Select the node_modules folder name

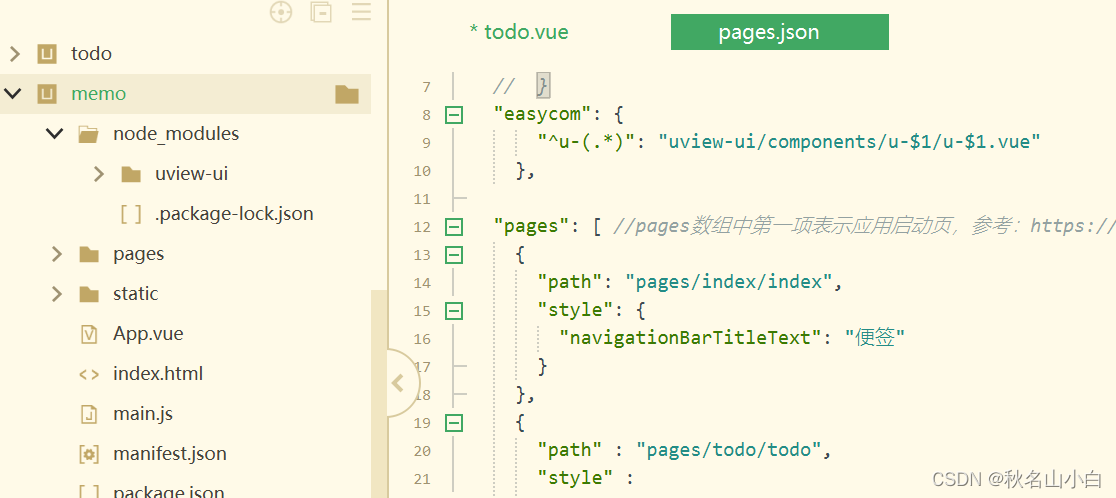[x=176, y=134]
